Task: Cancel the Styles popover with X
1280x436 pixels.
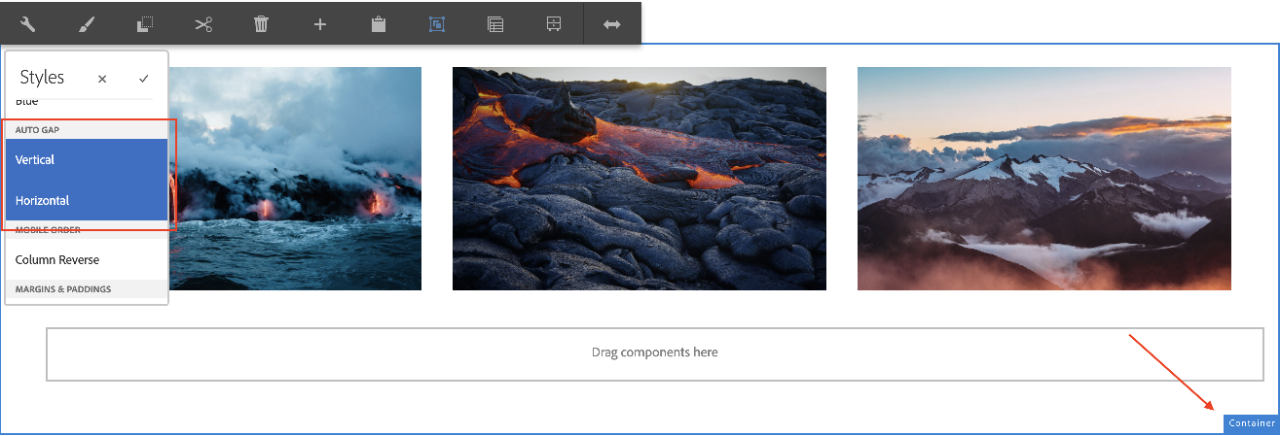Action: pos(102,79)
